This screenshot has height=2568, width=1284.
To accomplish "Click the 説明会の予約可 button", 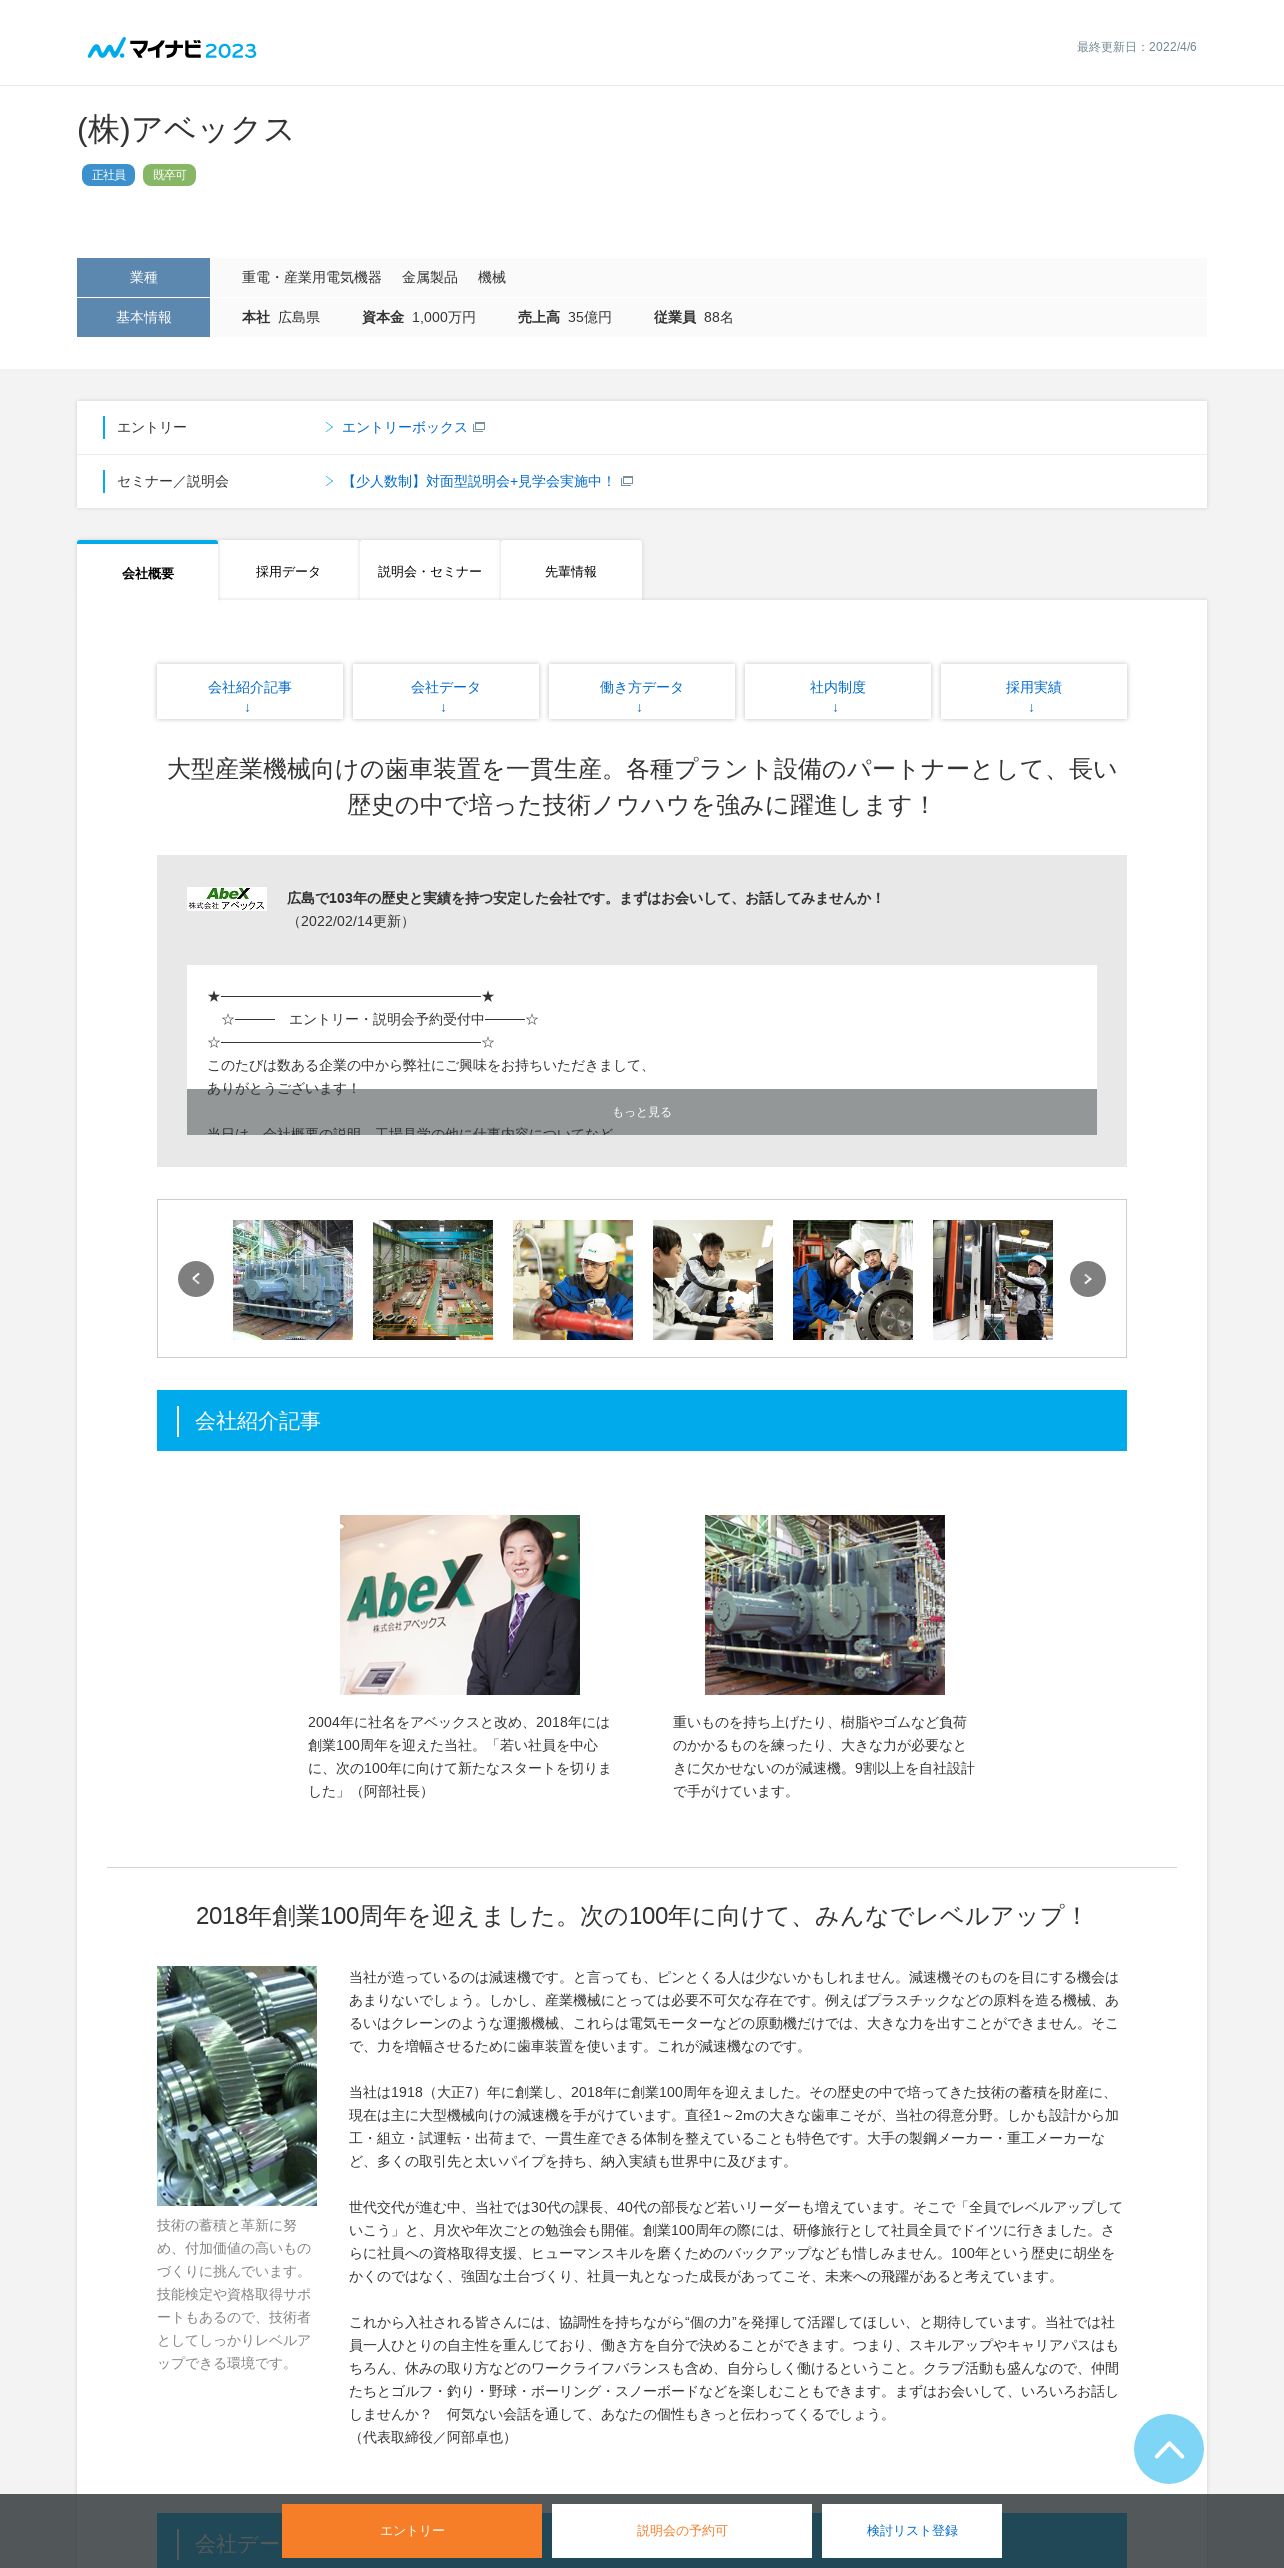I will pyautogui.click(x=682, y=2530).
